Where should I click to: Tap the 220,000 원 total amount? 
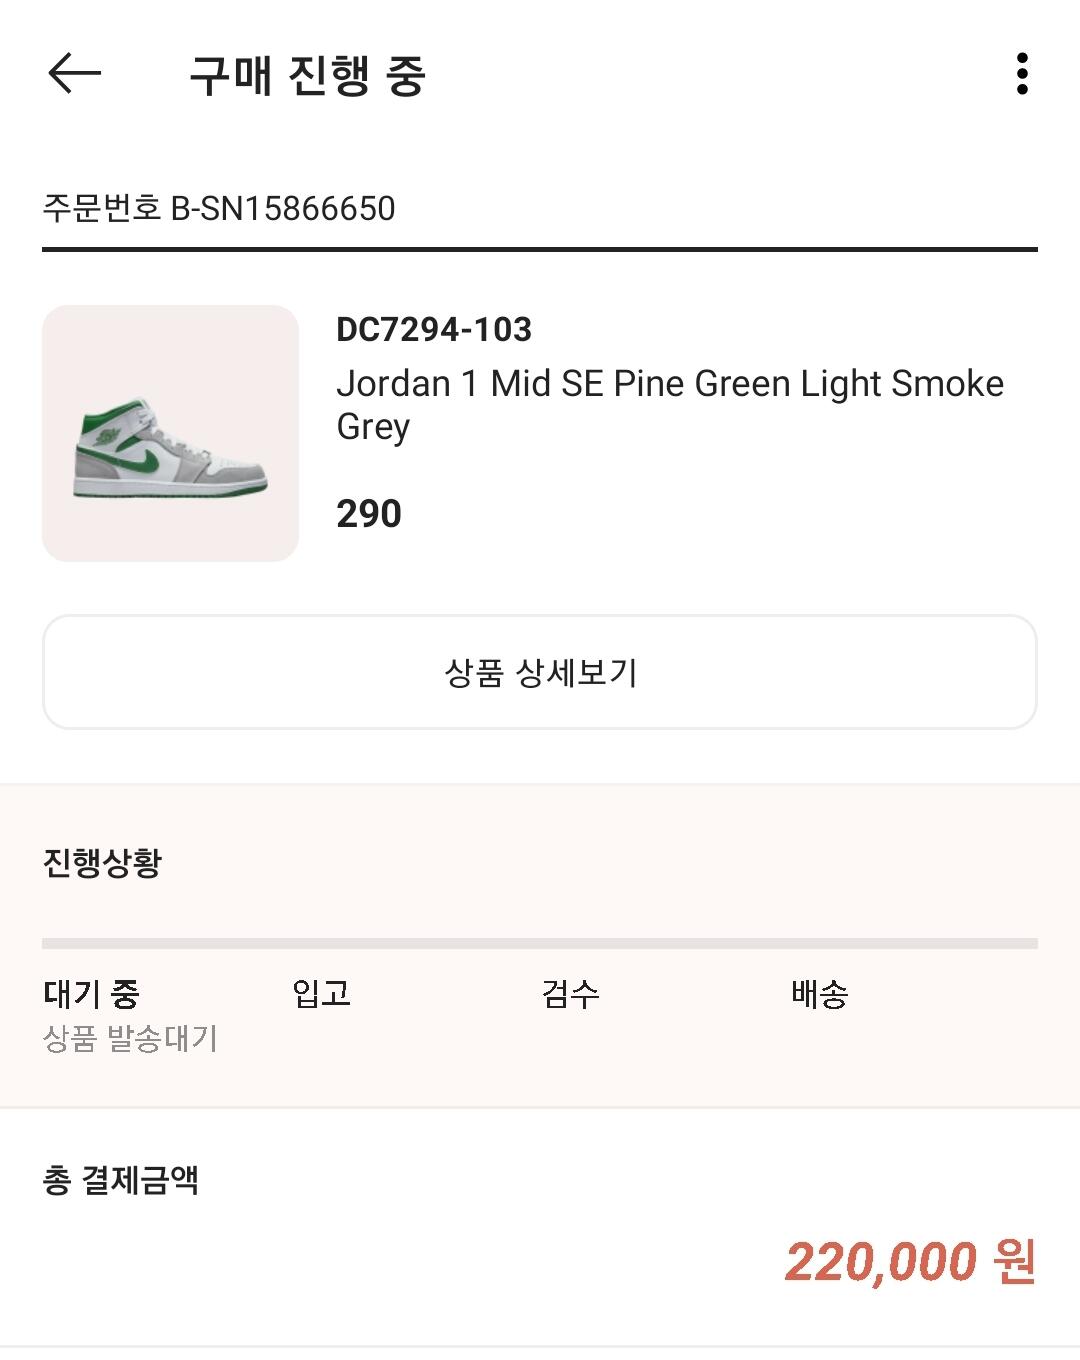pyautogui.click(x=910, y=1261)
